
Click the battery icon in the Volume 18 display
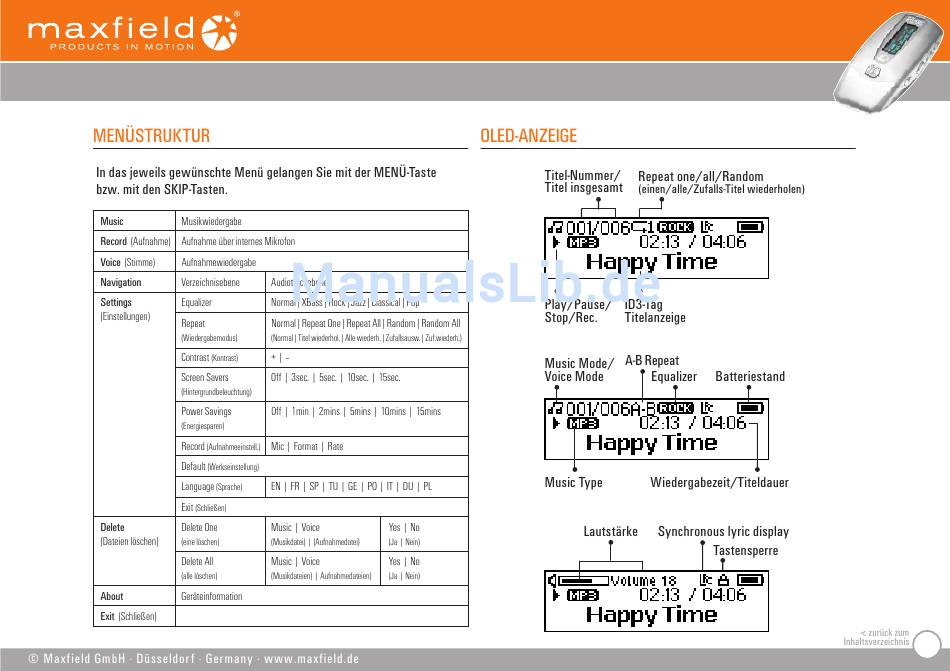[x=749, y=580]
